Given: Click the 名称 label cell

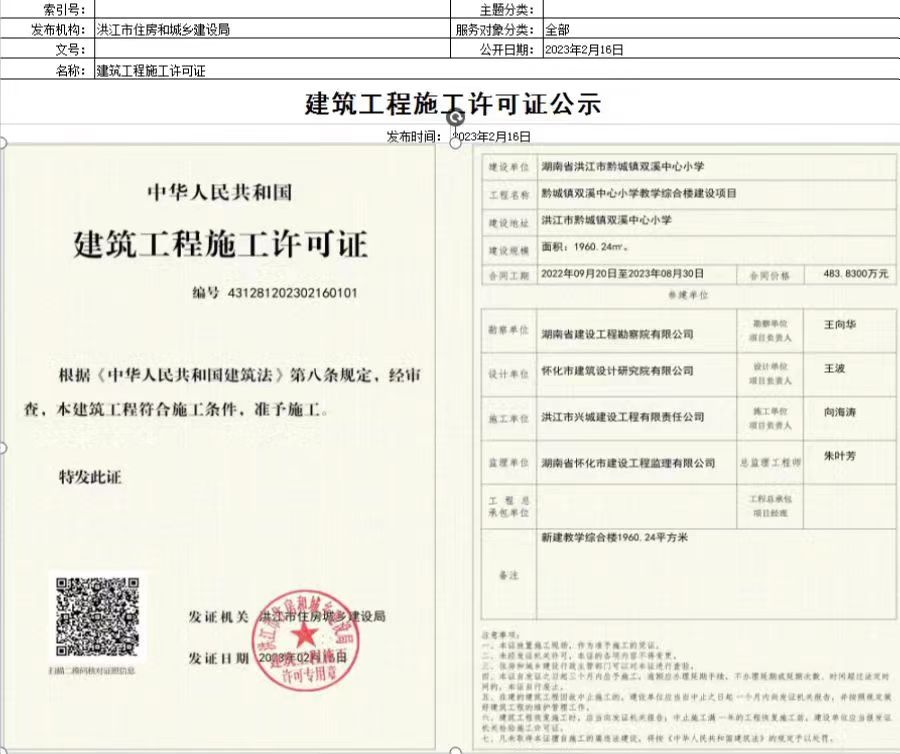Looking at the screenshot, I should pyautogui.click(x=47, y=70).
